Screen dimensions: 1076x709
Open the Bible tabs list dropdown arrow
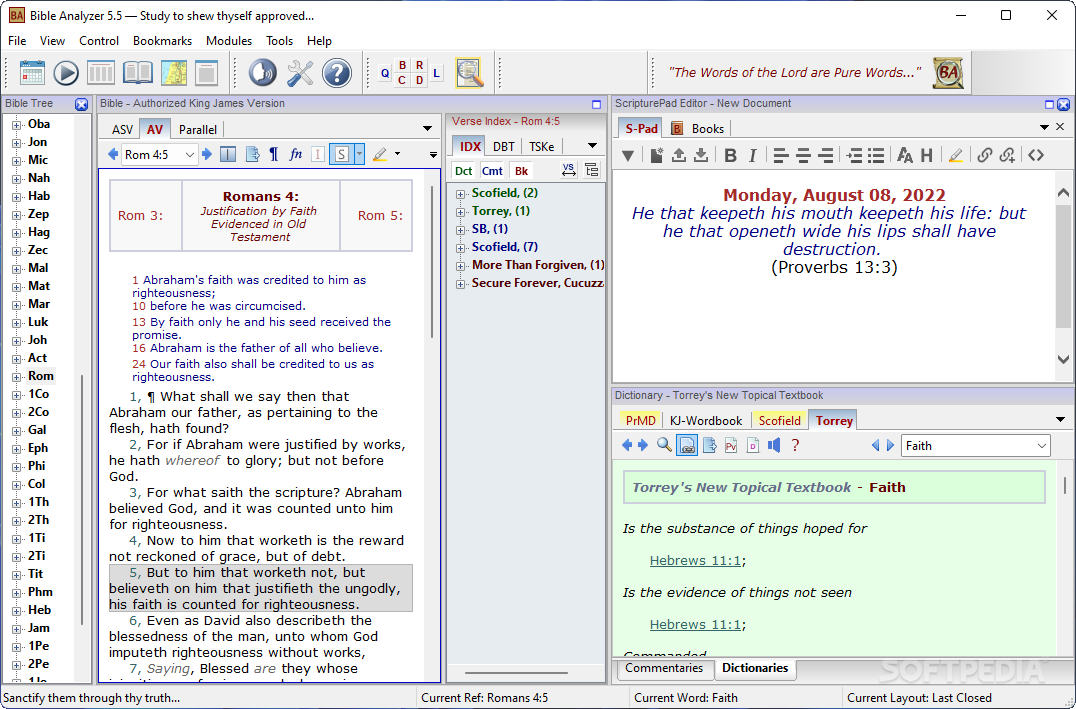tap(428, 128)
